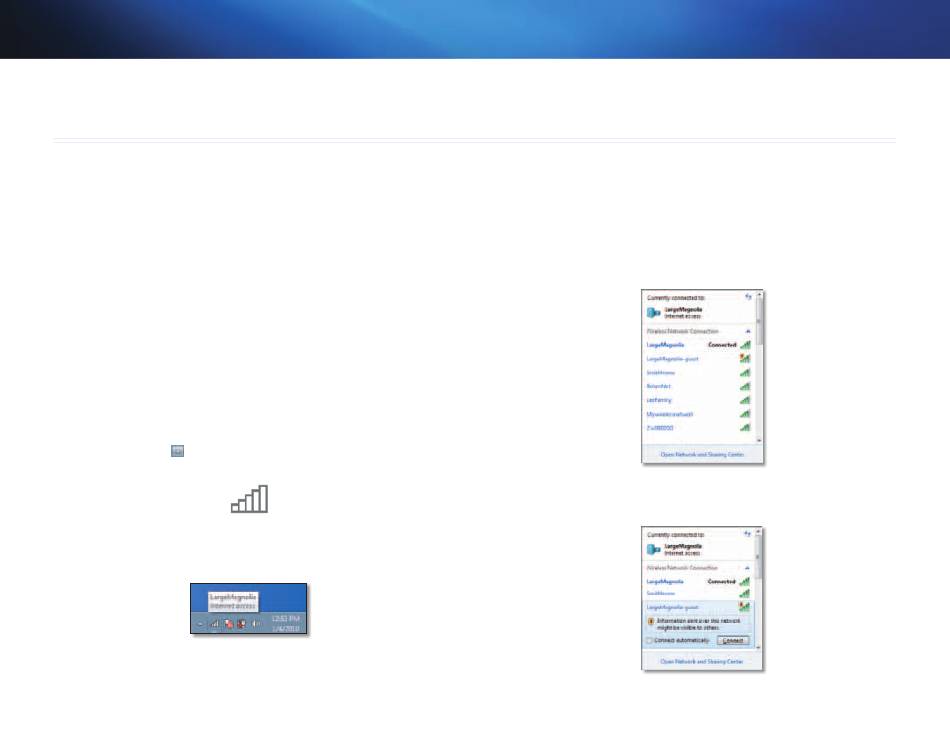Click the large wireless signal bars icon
The width and height of the screenshot is (950, 734).
click(249, 499)
